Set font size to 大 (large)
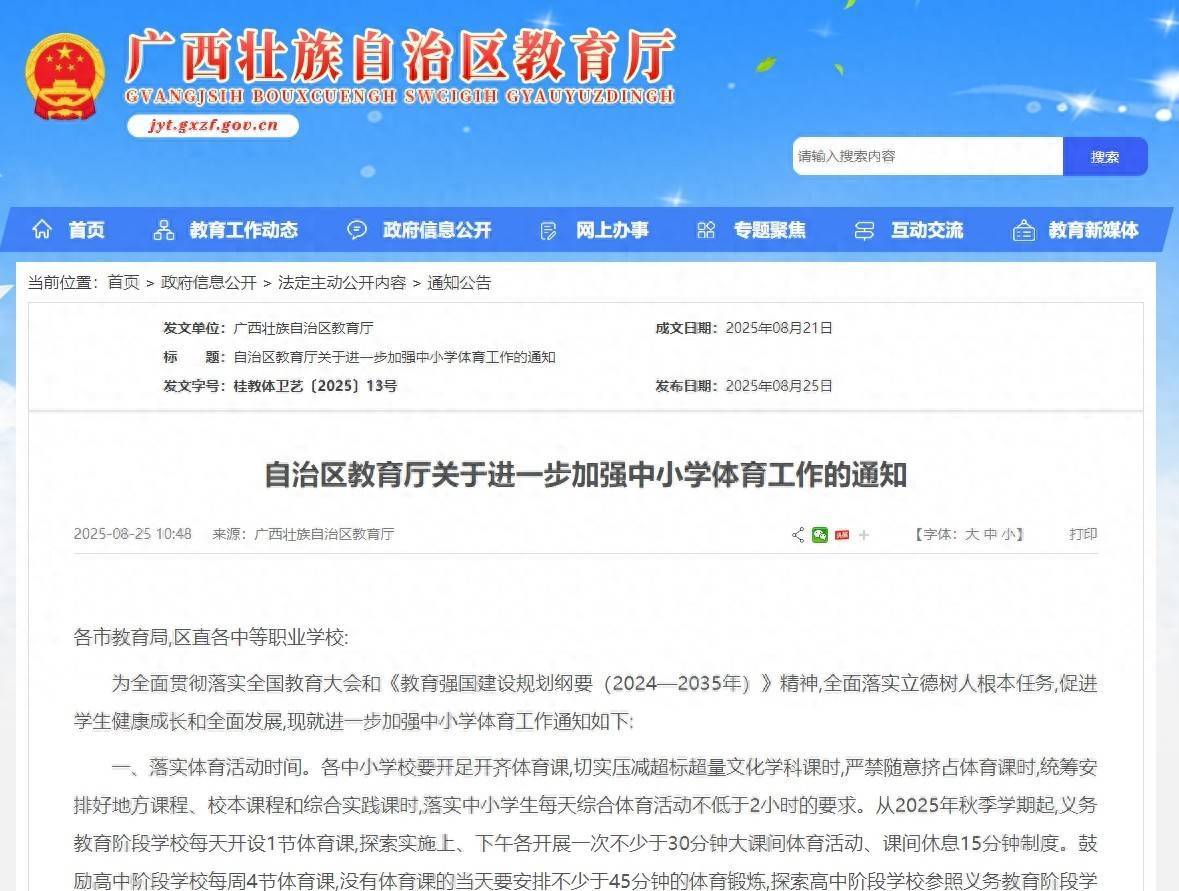The image size is (1179, 891). coord(971,535)
